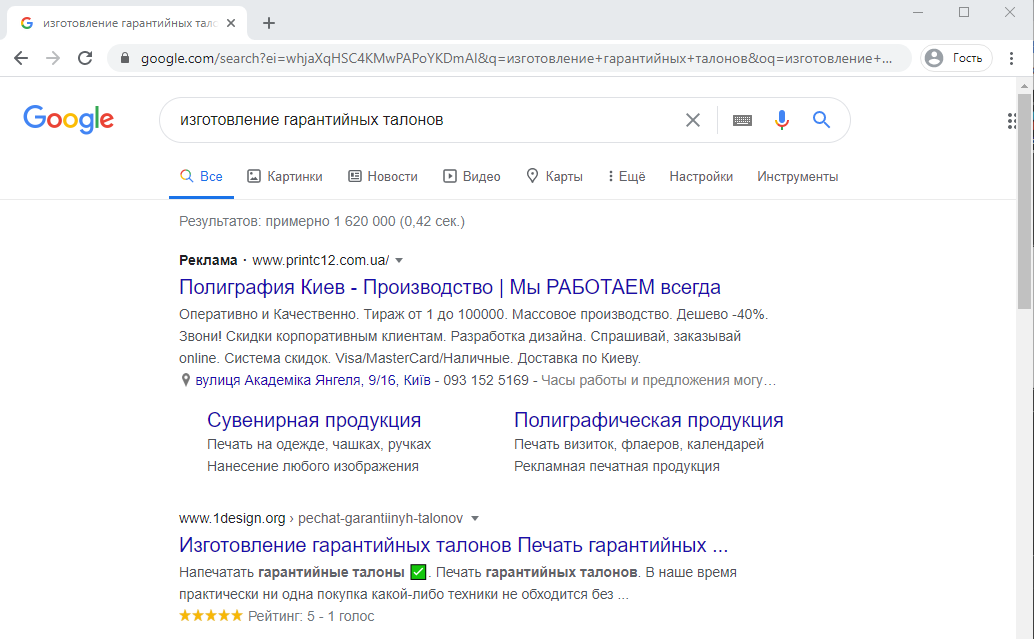Expand dropdown arrow next to 1design.org result
The image size is (1034, 639).
click(475, 518)
